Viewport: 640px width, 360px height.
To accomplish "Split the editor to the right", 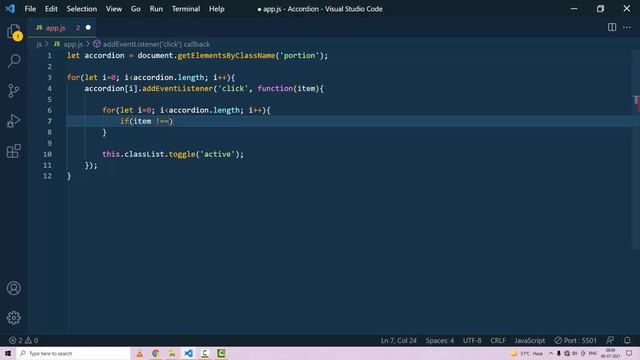I will click(612, 27).
